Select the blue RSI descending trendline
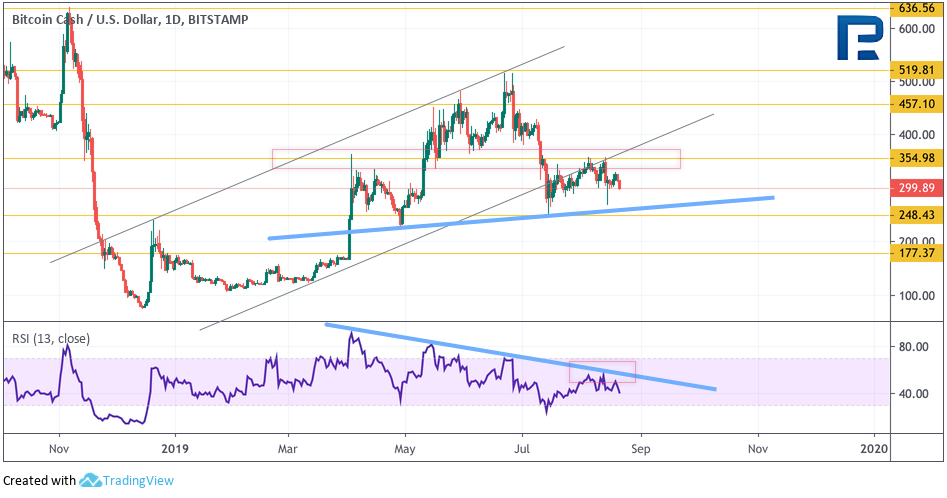 tap(521, 357)
